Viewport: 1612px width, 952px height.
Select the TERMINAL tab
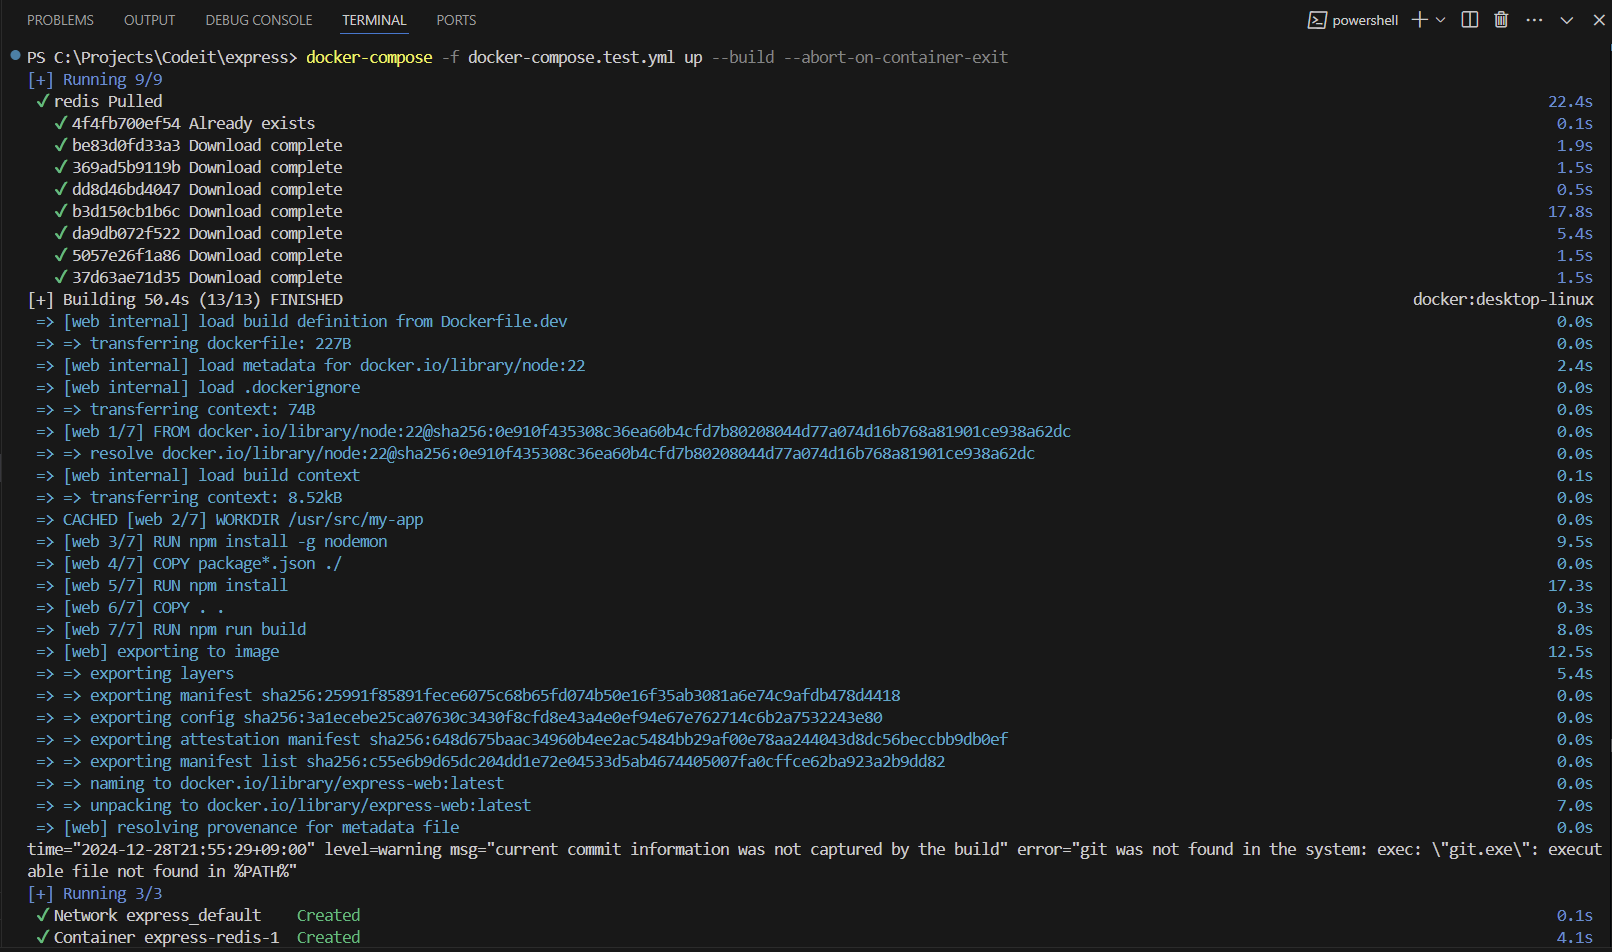[x=374, y=20]
